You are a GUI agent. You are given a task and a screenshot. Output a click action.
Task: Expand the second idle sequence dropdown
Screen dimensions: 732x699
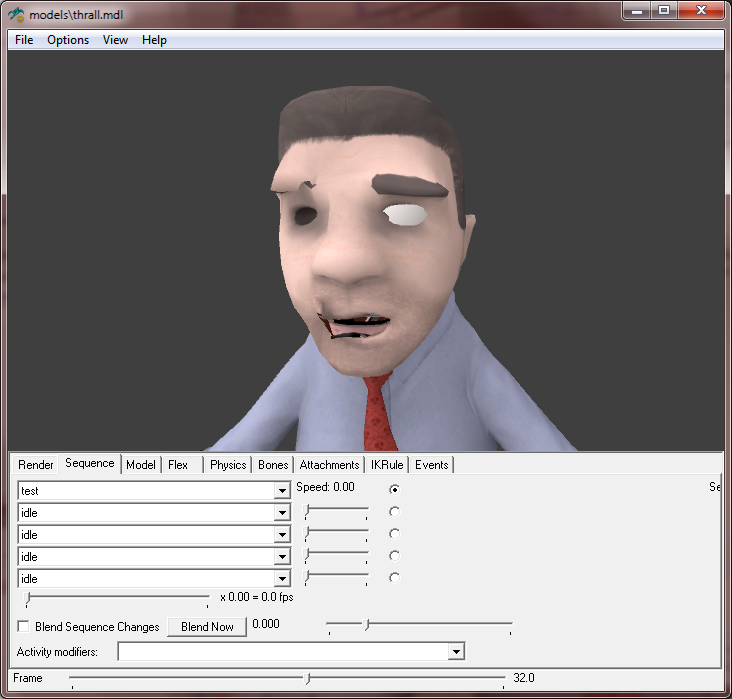[282, 535]
